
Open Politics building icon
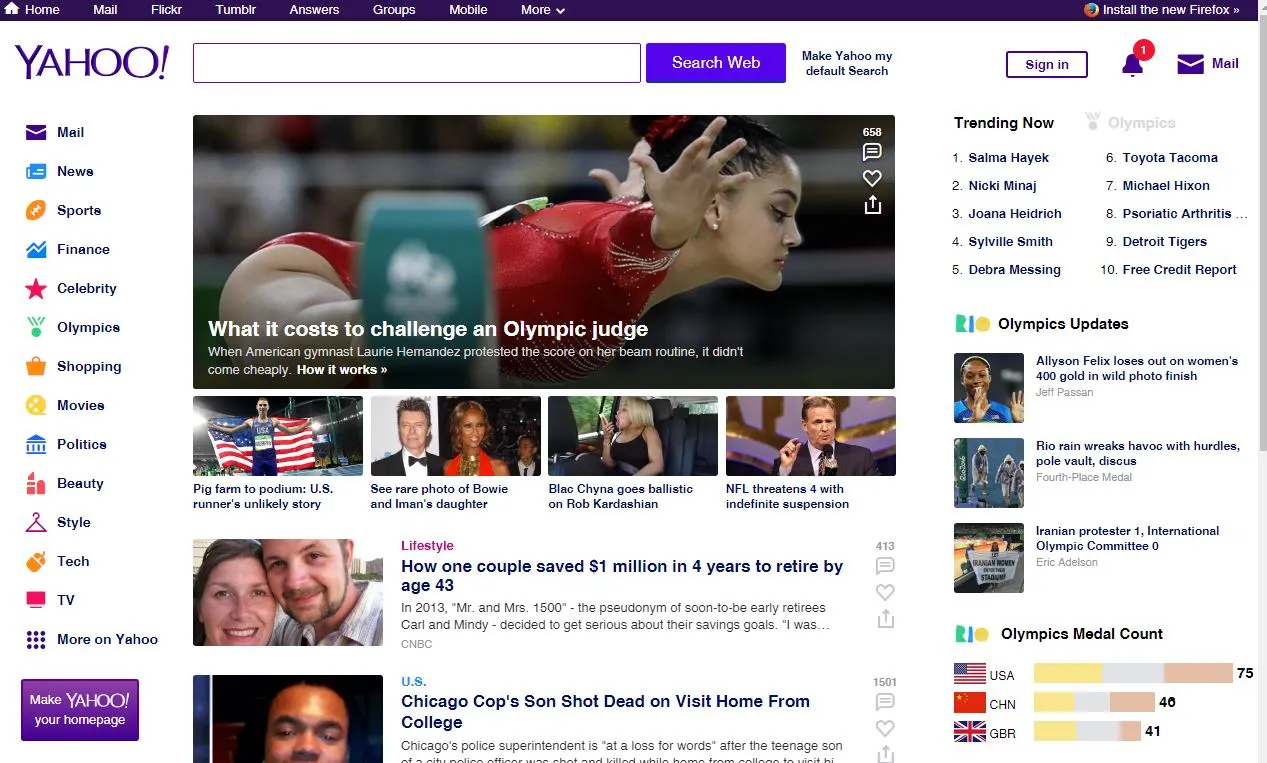point(36,444)
